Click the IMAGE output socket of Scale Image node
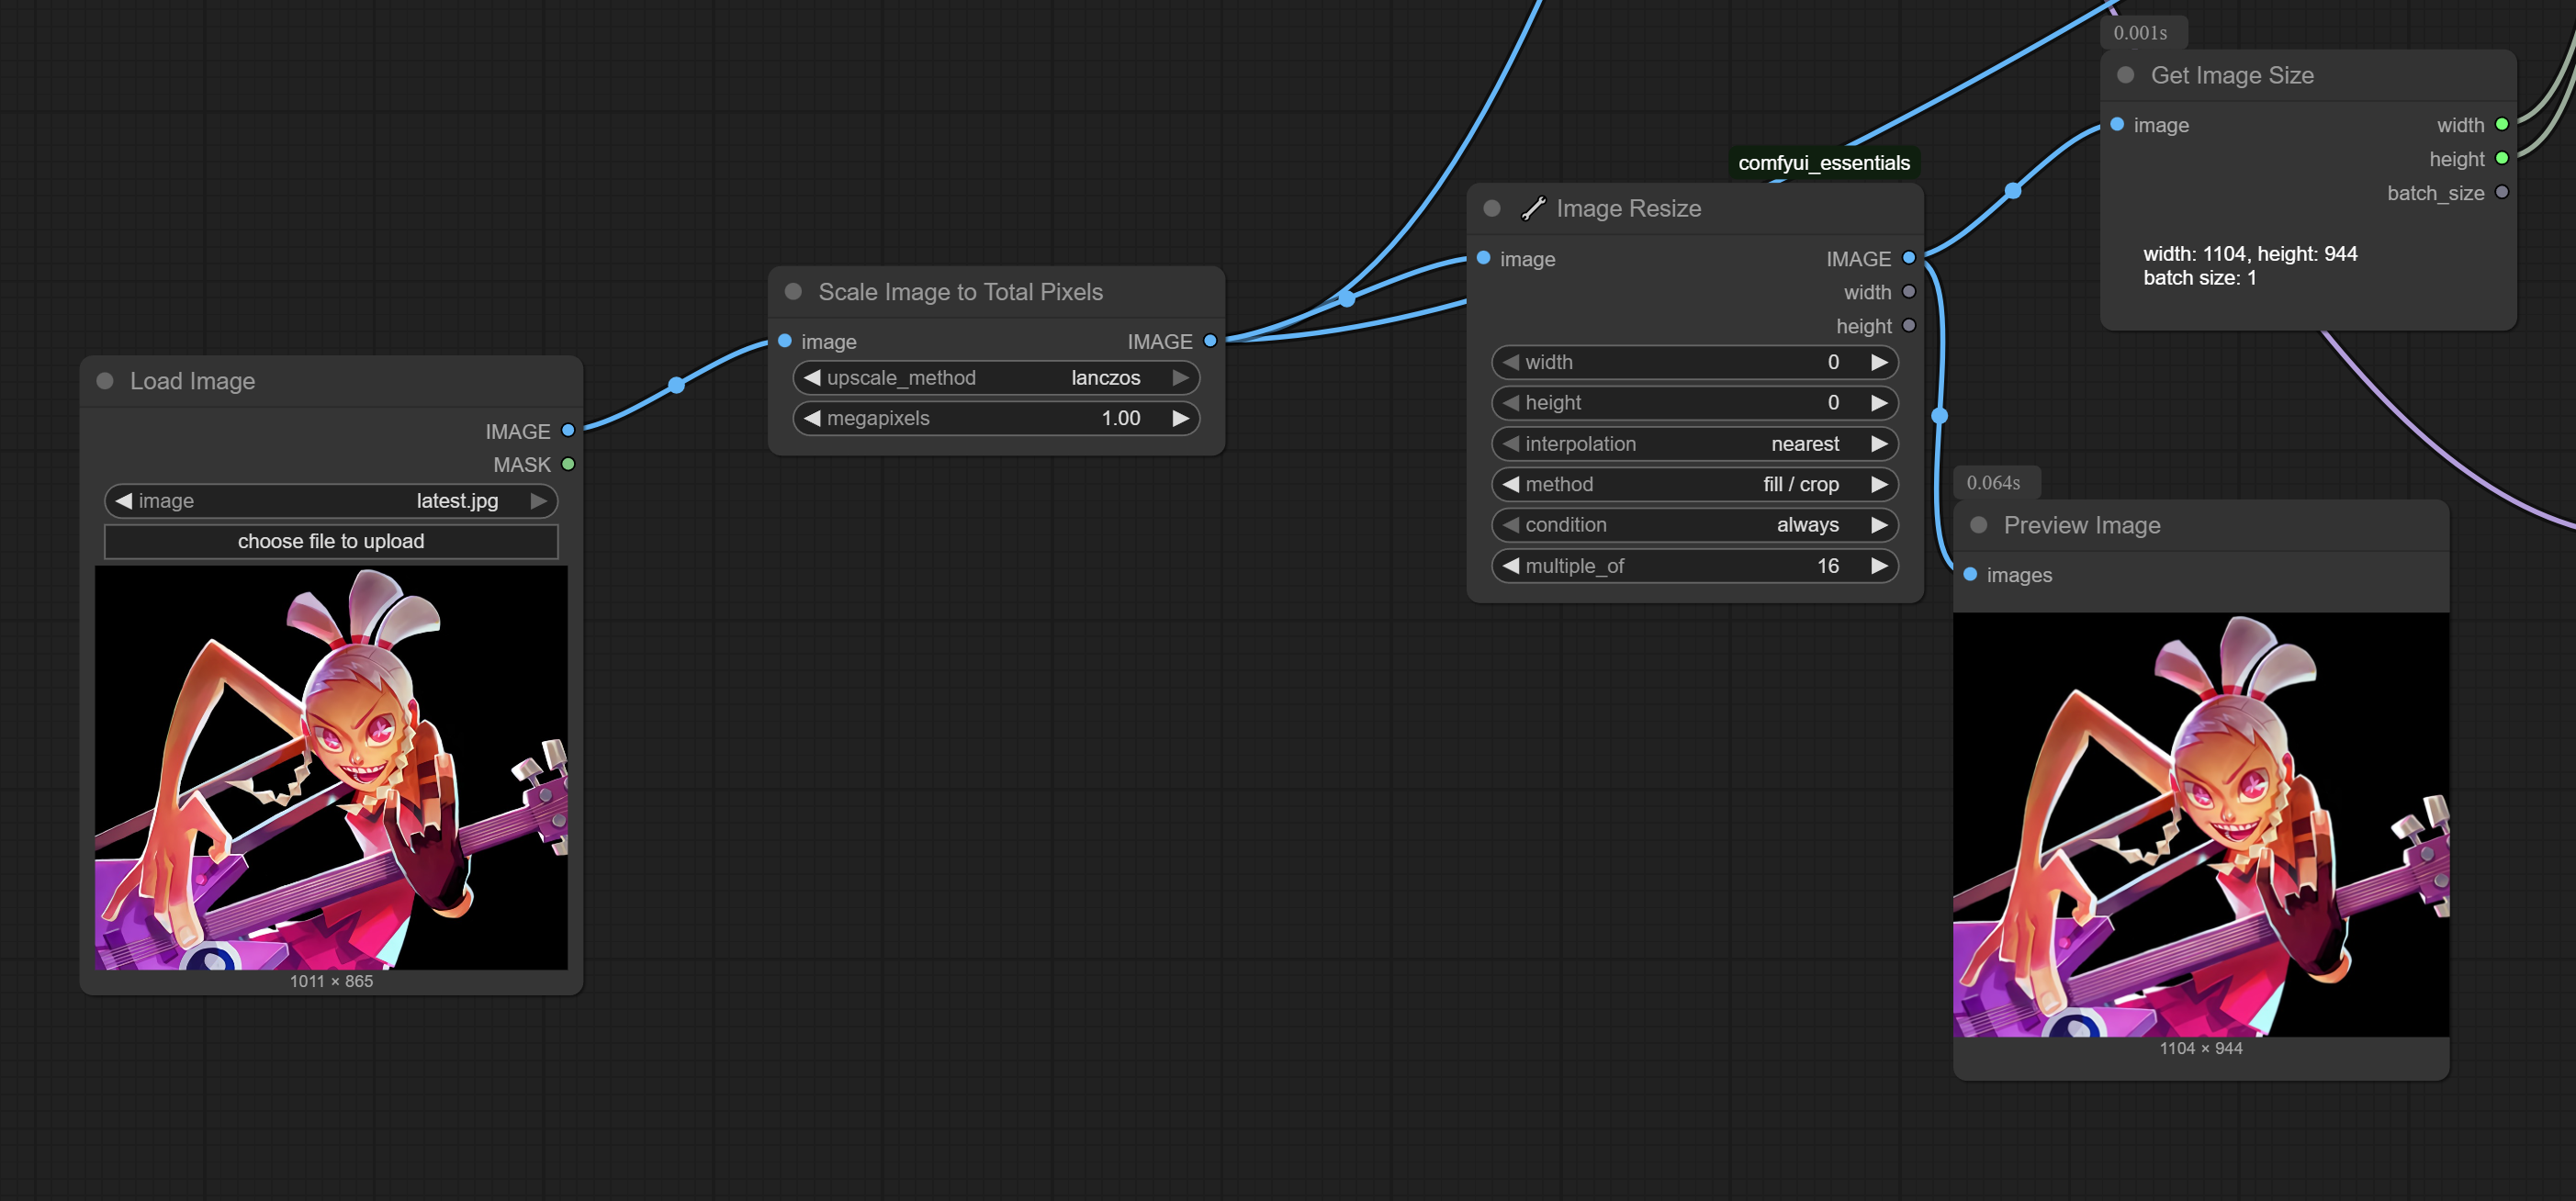This screenshot has height=1201, width=2576. click(x=1210, y=341)
